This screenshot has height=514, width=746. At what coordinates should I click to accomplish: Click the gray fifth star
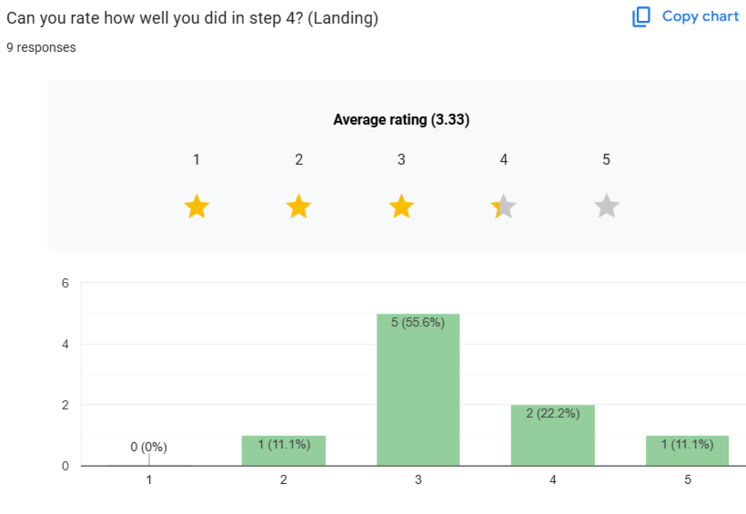point(606,207)
